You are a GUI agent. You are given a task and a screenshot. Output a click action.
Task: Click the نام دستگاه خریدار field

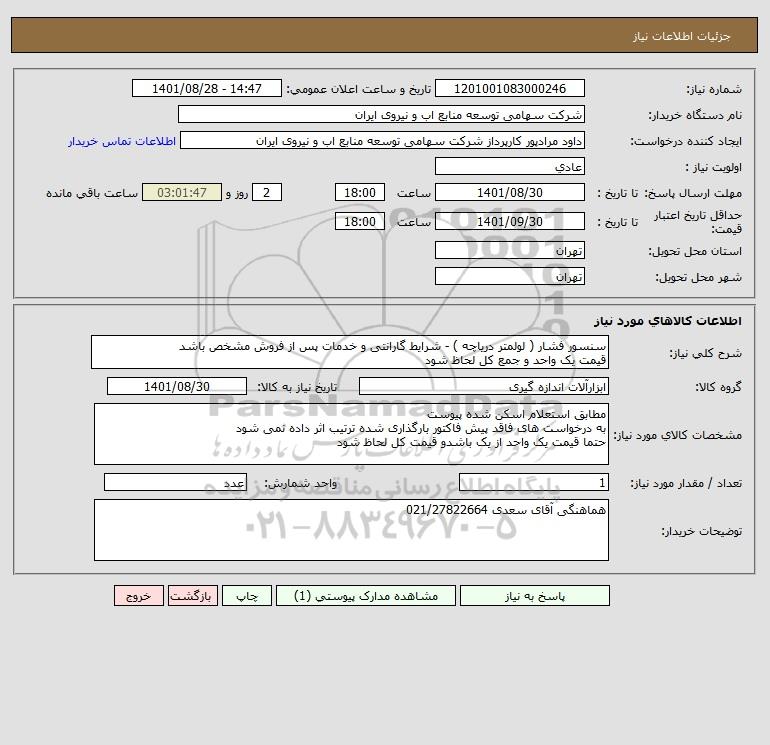point(381,114)
